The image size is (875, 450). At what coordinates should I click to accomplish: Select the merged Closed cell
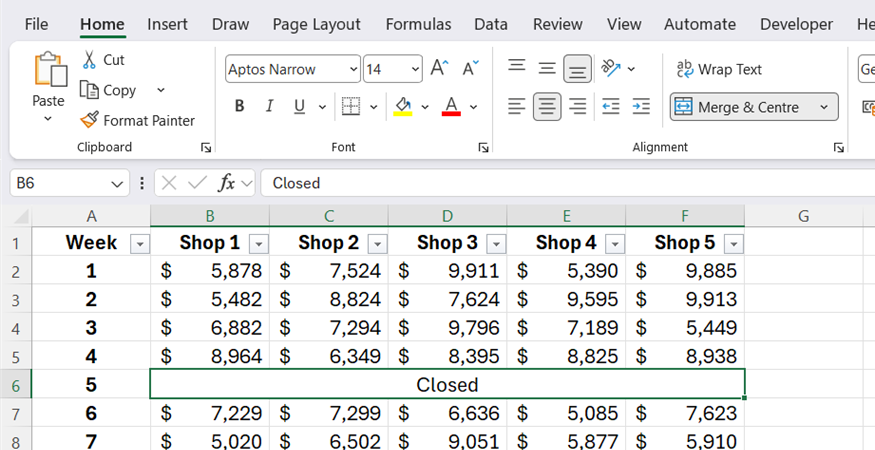coord(448,384)
